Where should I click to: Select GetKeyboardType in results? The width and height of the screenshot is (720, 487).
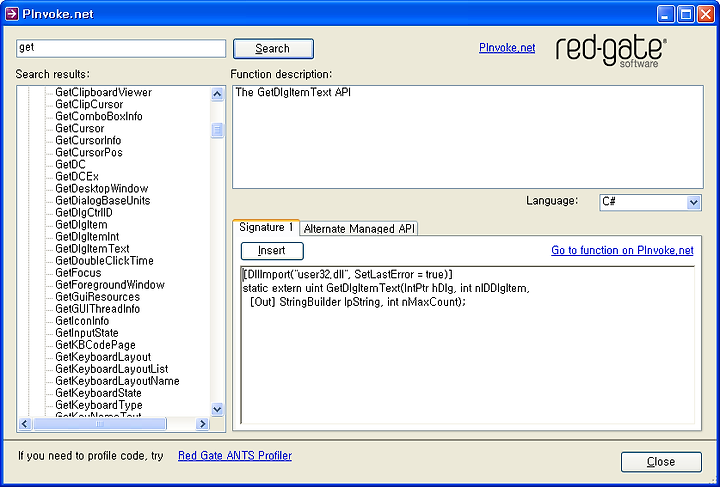point(99,405)
